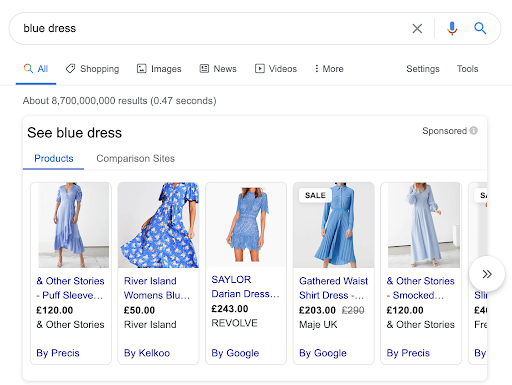Screen dimensions: 512x385
Task: Click the SALE badge on shirt dress
Action: (x=315, y=195)
